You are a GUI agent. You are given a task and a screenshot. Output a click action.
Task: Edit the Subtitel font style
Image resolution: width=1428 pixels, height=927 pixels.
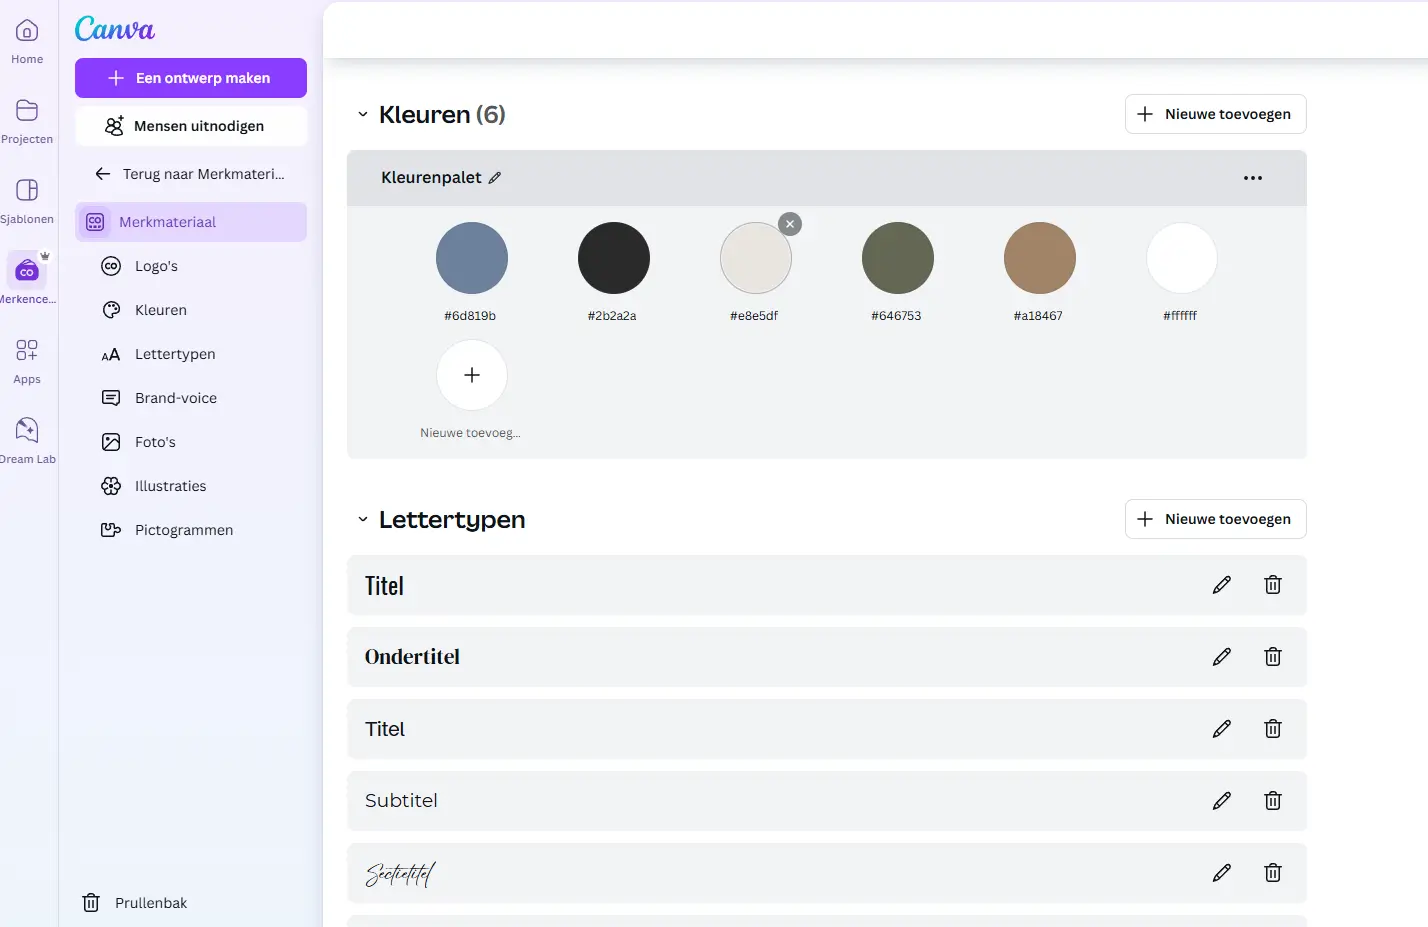1221,801
